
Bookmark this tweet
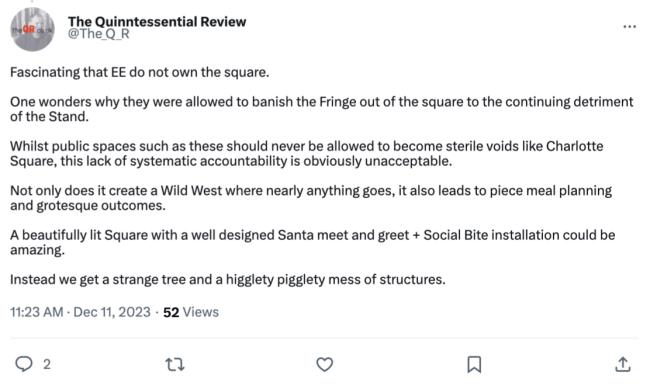(474, 365)
